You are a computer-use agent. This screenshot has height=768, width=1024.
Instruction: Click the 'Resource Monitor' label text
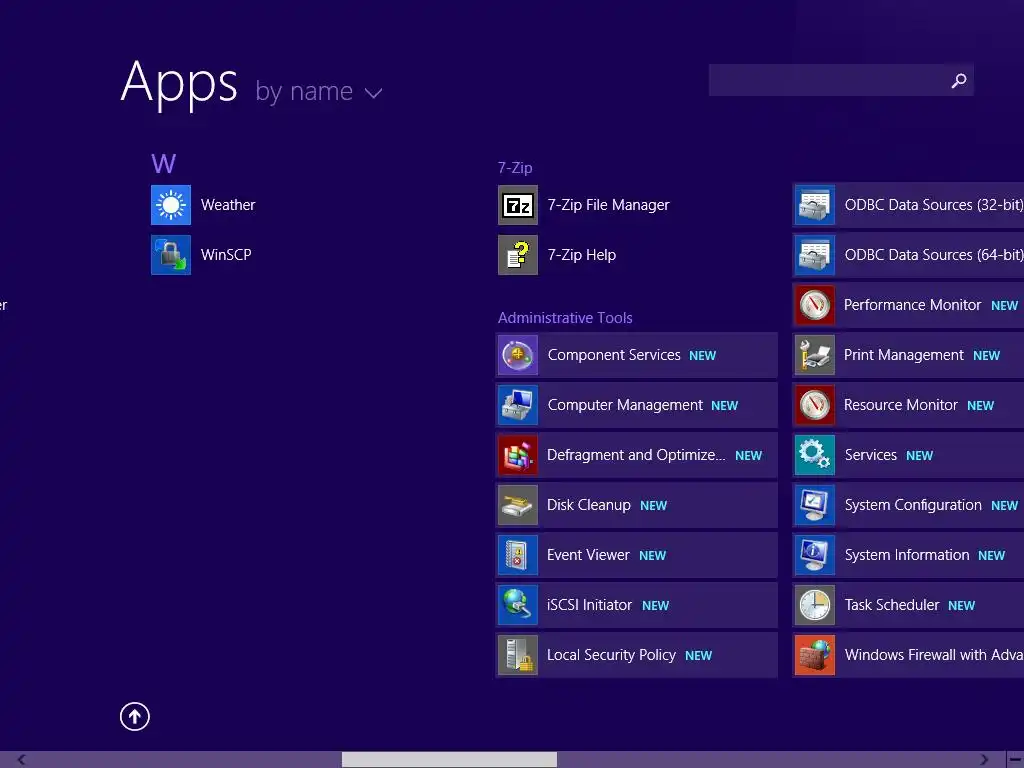pyautogui.click(x=901, y=405)
